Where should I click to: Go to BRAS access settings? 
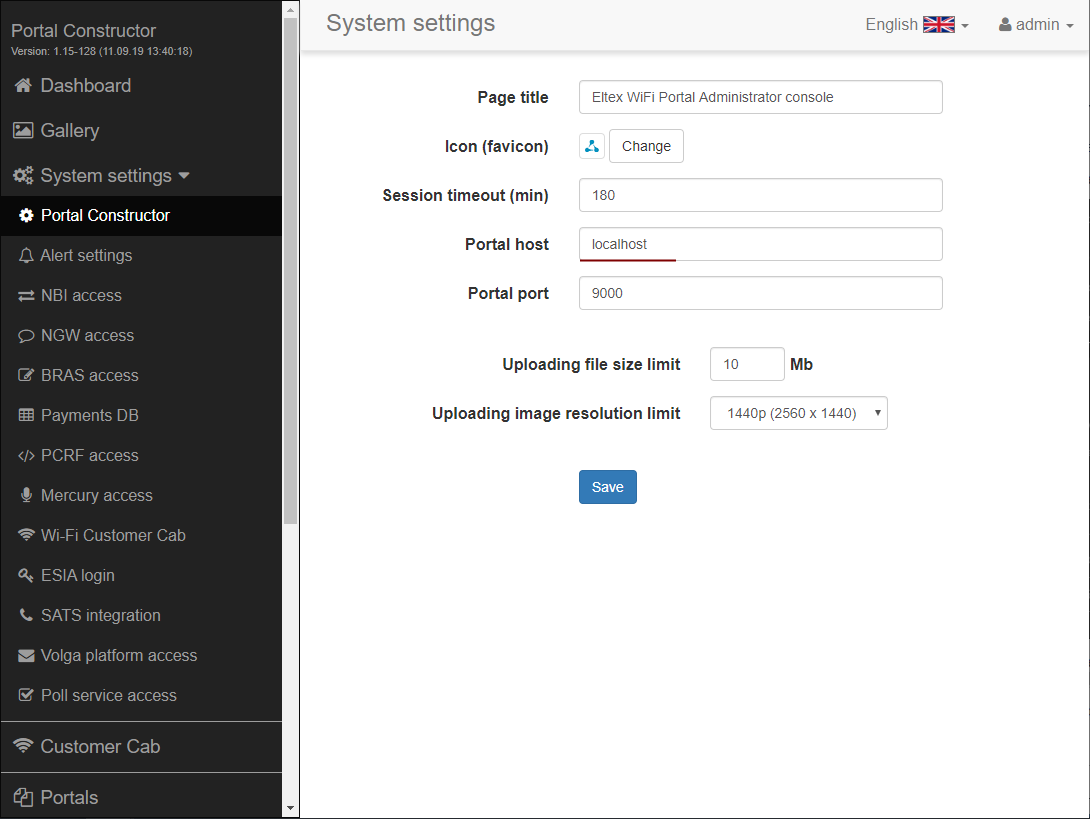click(x=89, y=376)
